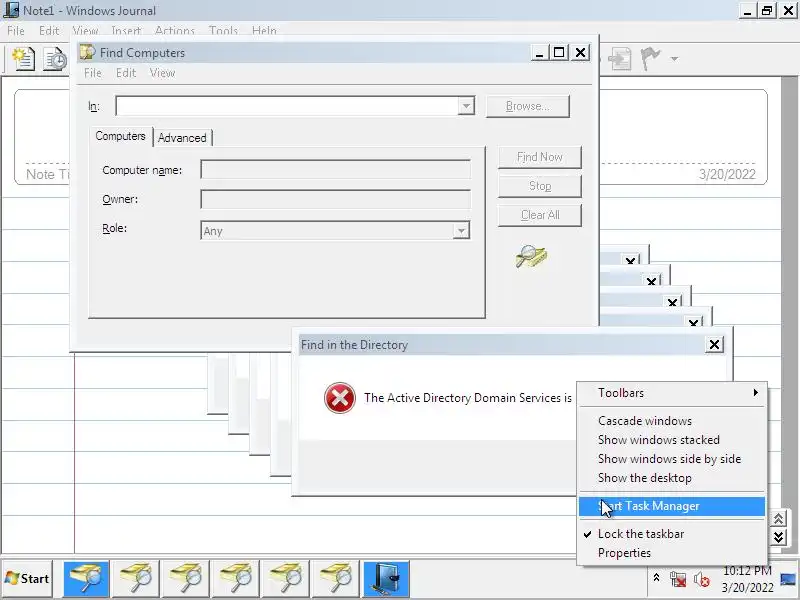Viewport: 800px width, 600px height.
Task: Minimize the Find Computers window
Action: 539,52
